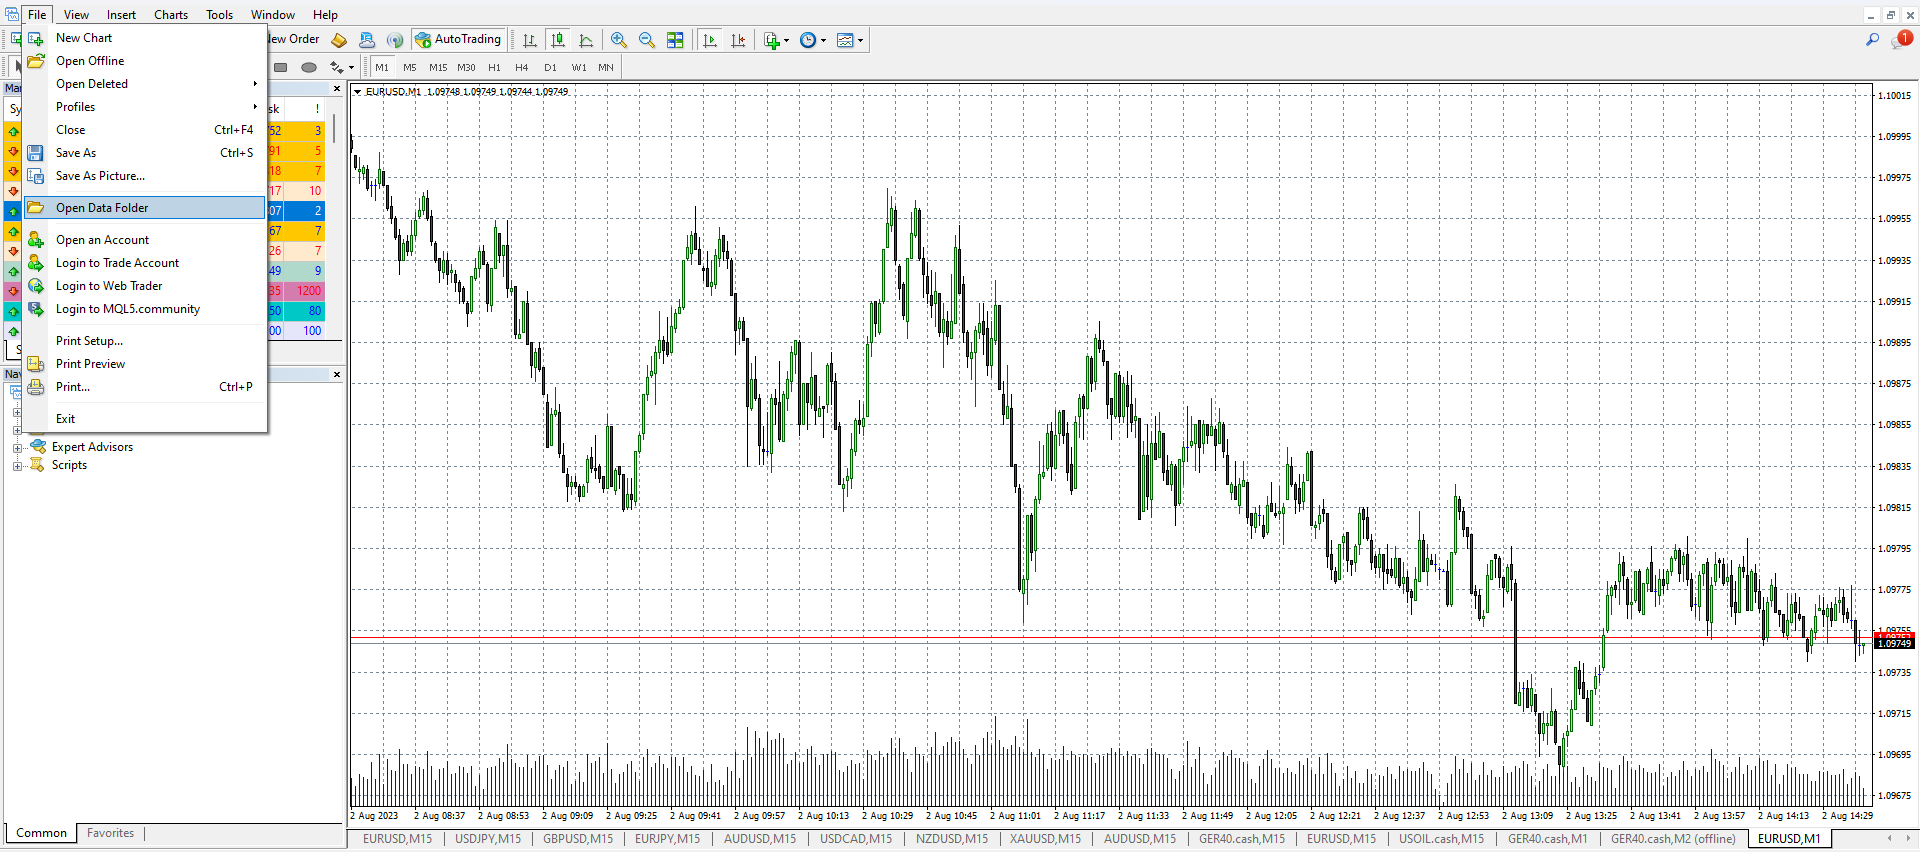This screenshot has height=852, width=1920.
Task: Choose New Chart from File menu
Action: point(145,38)
